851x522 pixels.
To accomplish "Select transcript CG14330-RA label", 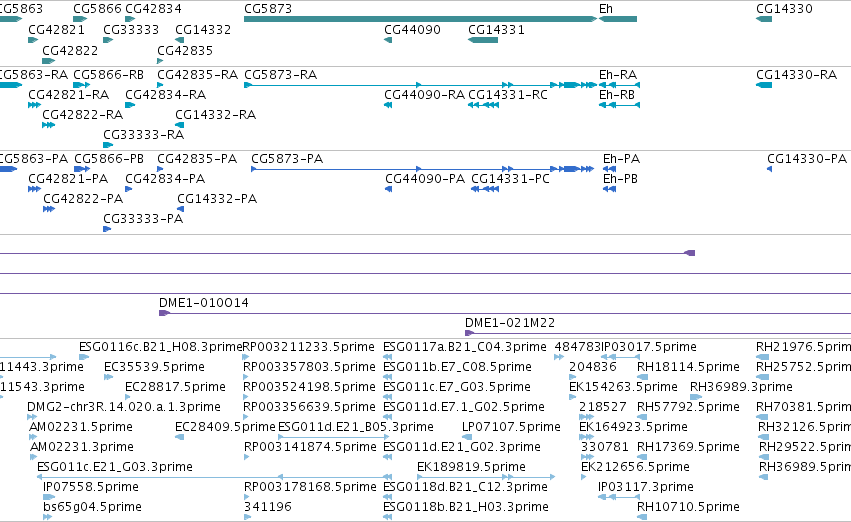I will 797,75.
